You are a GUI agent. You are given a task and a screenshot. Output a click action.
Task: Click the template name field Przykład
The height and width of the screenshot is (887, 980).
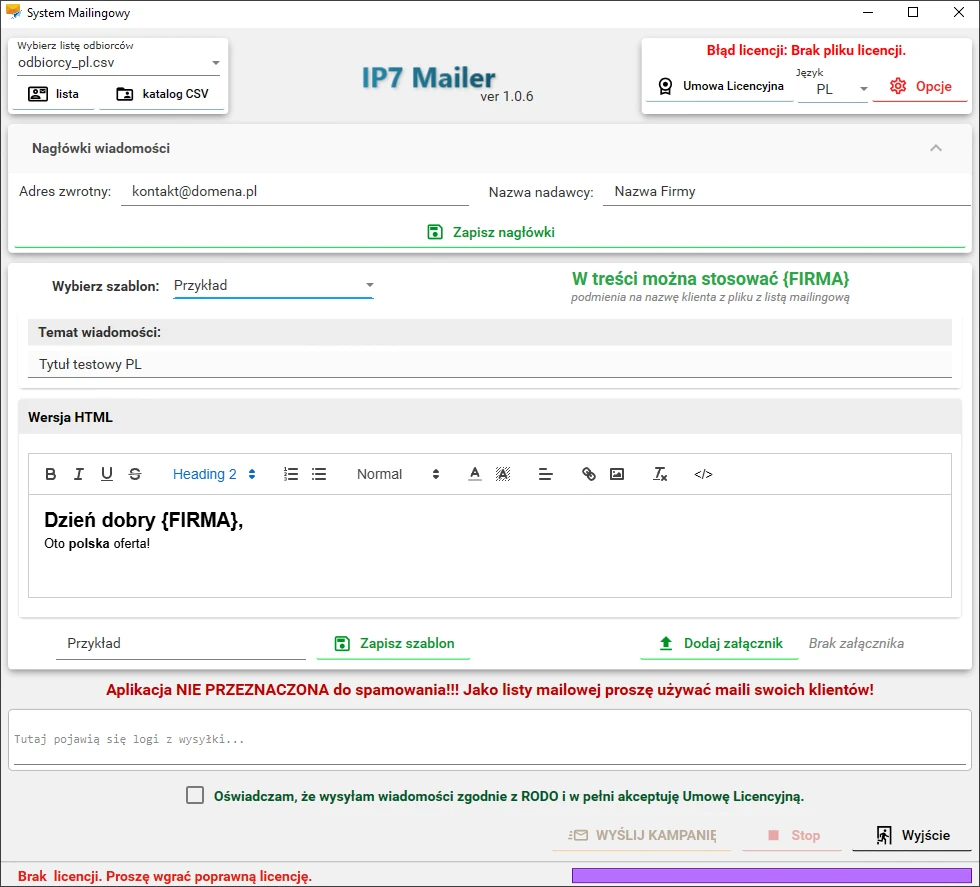coord(181,643)
